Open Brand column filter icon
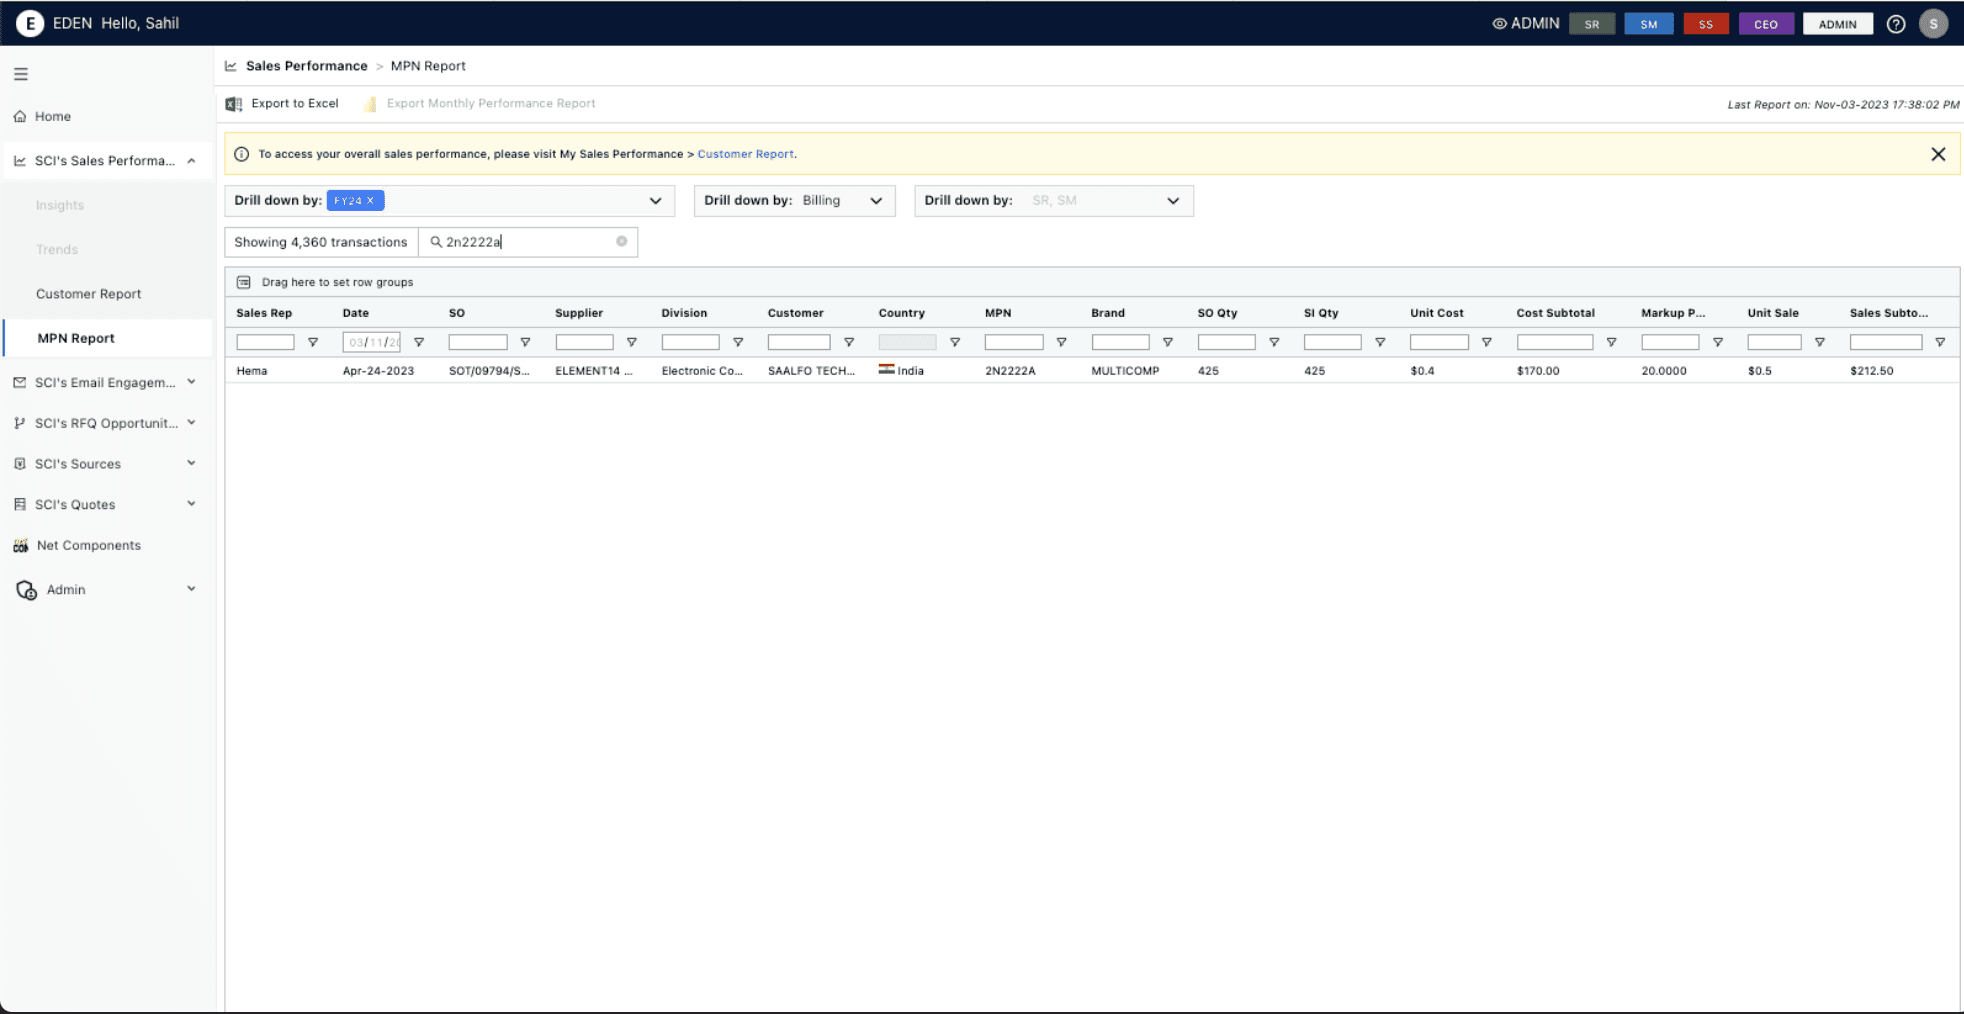The image size is (1964, 1014). point(1167,342)
